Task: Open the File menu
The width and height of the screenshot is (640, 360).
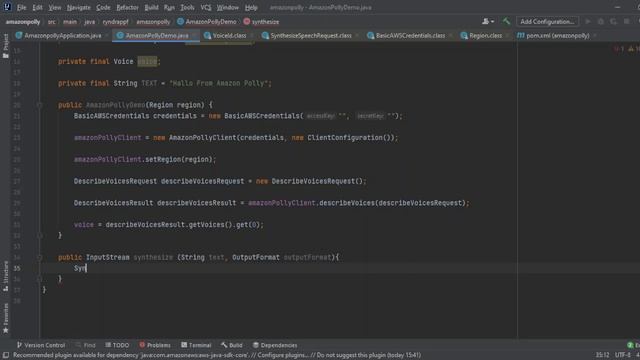Action: point(21,7)
